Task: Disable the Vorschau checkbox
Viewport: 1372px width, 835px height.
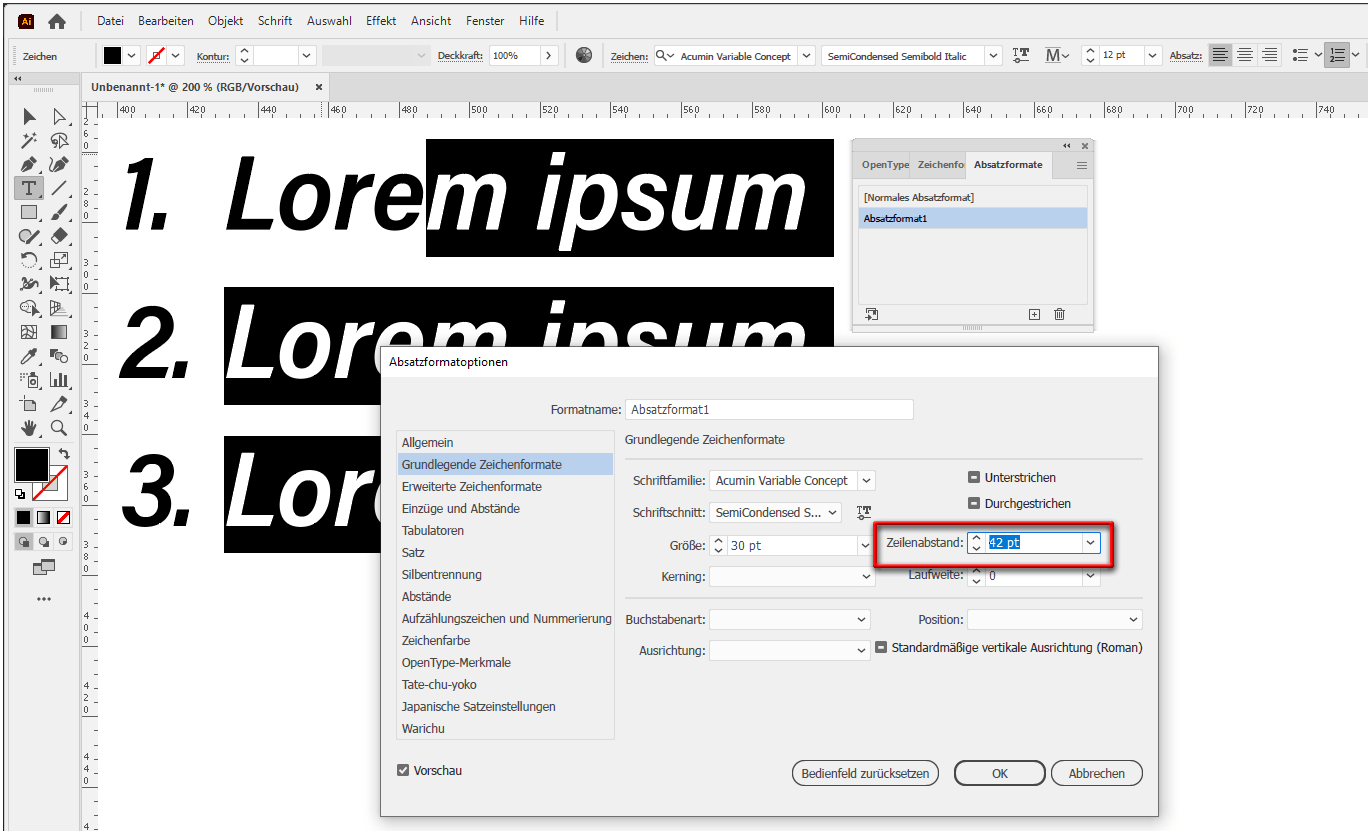Action: pos(403,770)
